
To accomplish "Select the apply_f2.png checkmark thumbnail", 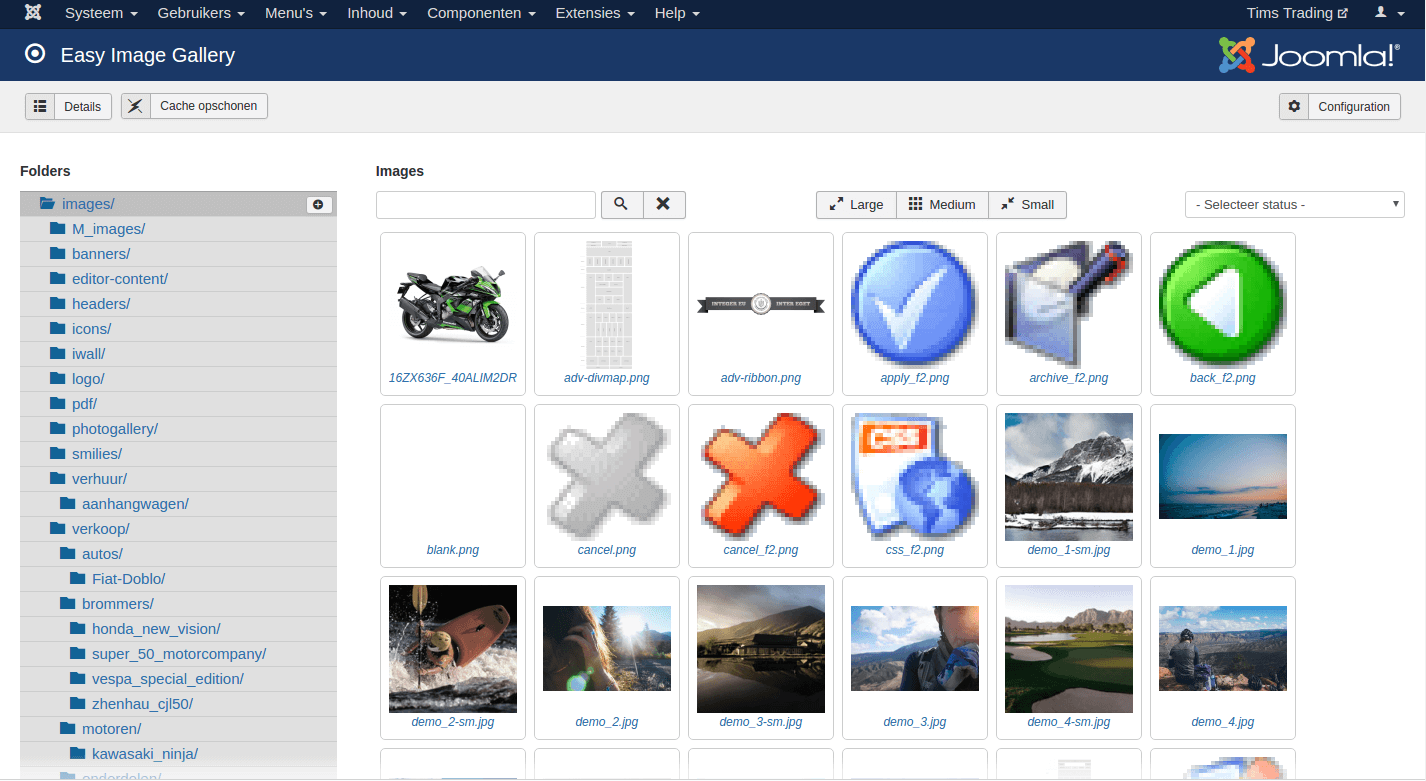I will (x=915, y=305).
